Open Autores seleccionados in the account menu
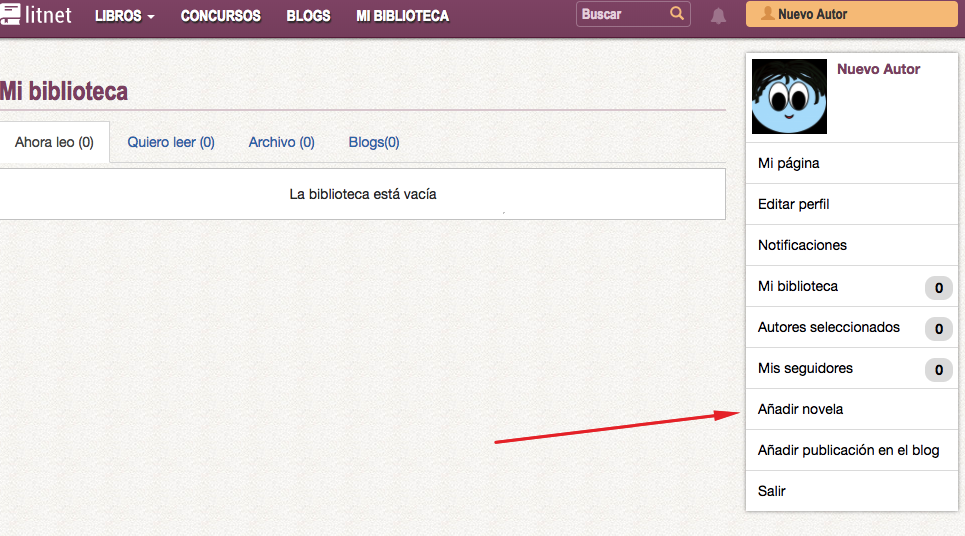Viewport: 965px width, 536px height. [x=852, y=327]
